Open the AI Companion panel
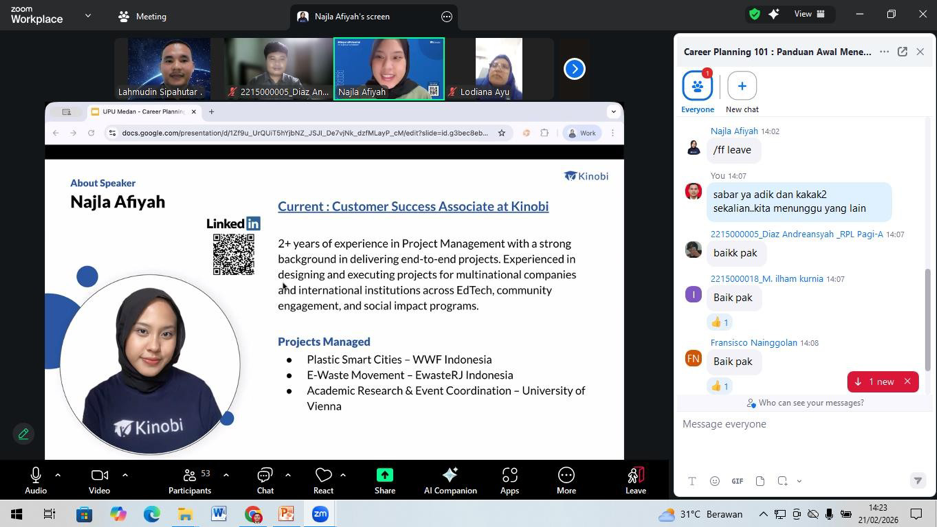The height and width of the screenshot is (527, 937). click(x=450, y=479)
